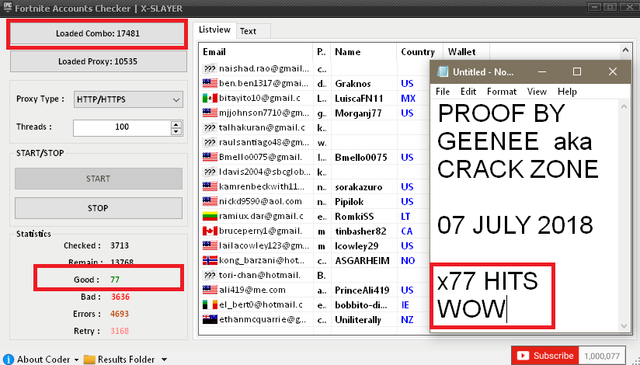
Task: Click the Checked count value 3713
Action: point(119,246)
